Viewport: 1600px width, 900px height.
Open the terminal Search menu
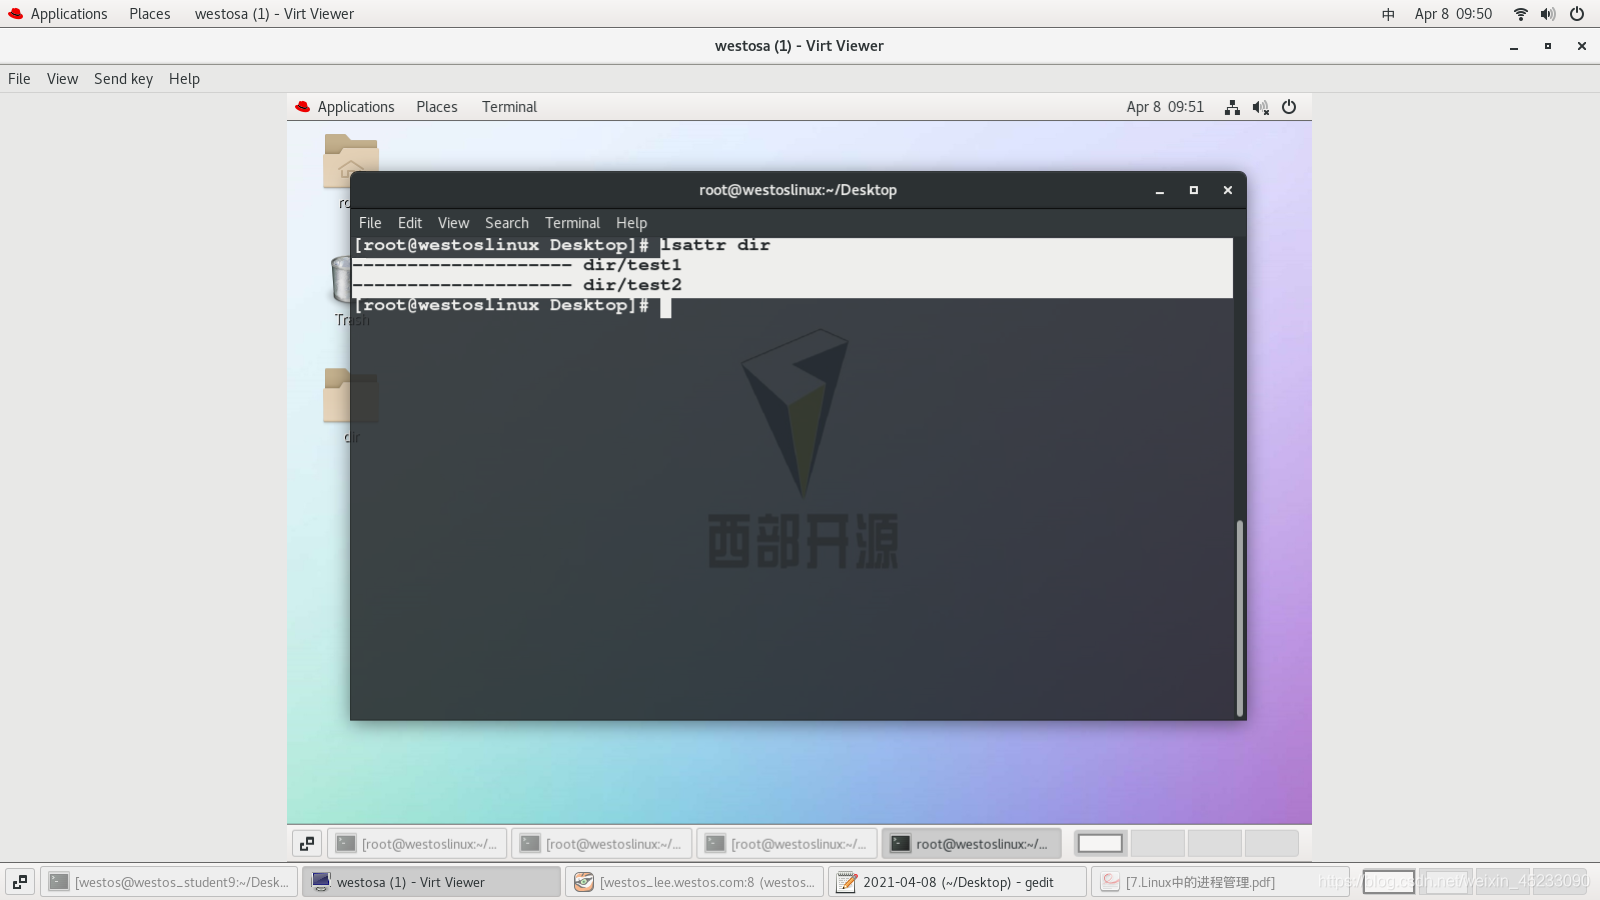507,223
